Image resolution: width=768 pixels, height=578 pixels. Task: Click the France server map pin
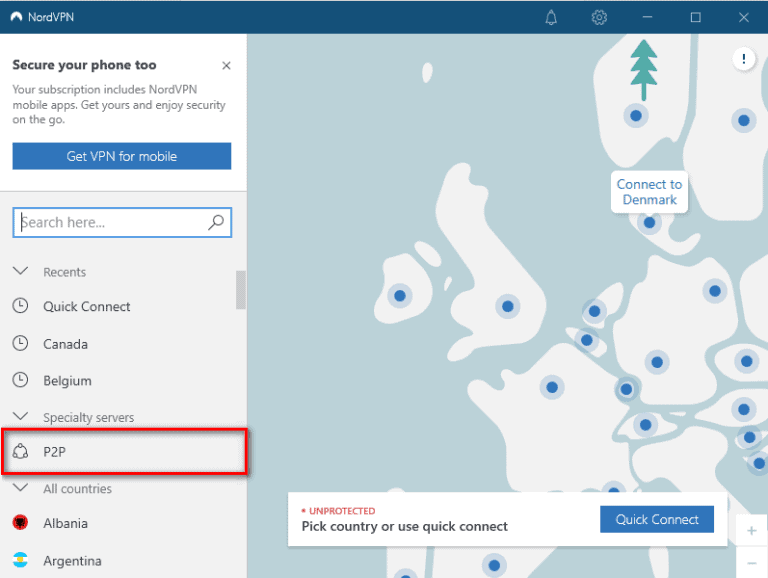(552, 387)
